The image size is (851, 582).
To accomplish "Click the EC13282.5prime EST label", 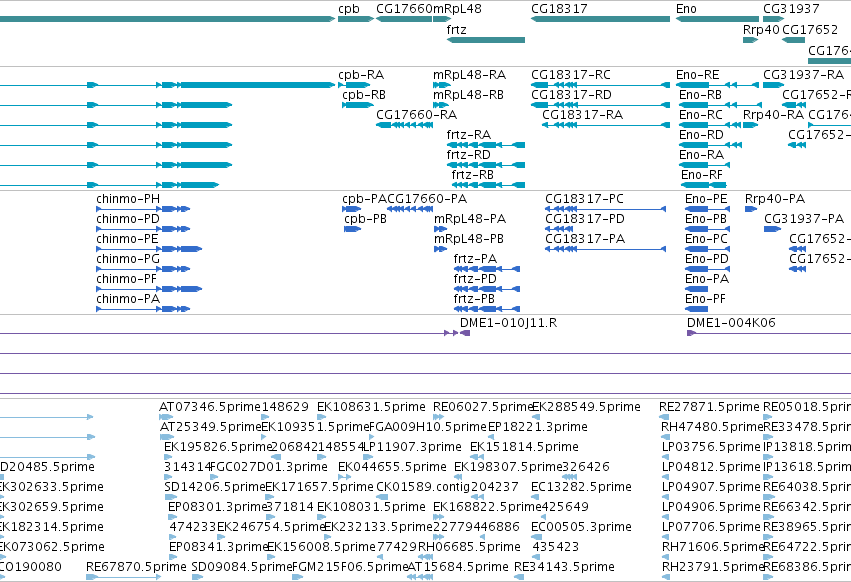I will click(x=581, y=487).
